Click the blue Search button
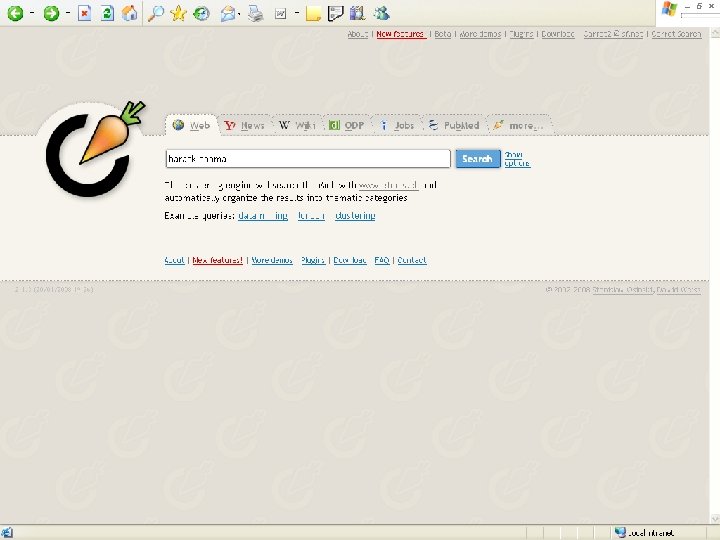The height and width of the screenshot is (540, 720). pyautogui.click(x=478, y=159)
